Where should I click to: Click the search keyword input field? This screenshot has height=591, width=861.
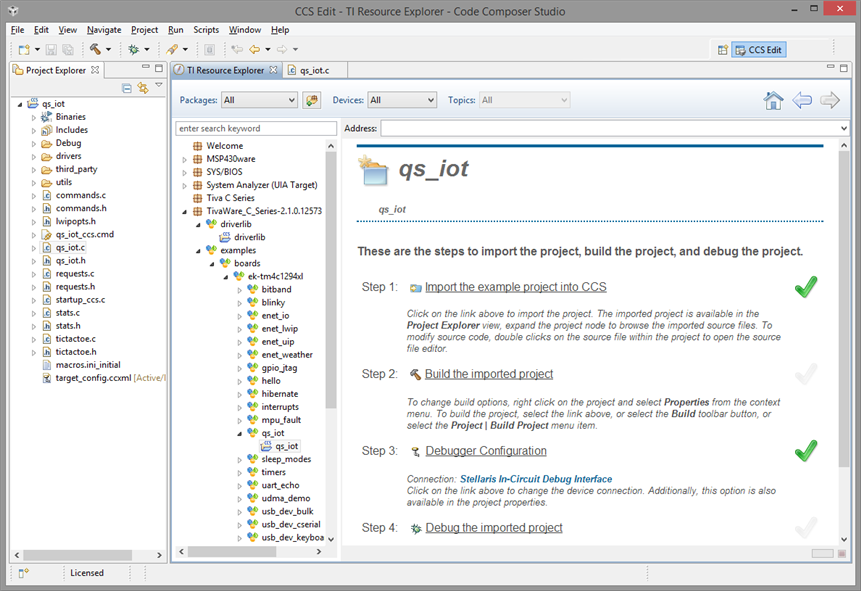256,129
